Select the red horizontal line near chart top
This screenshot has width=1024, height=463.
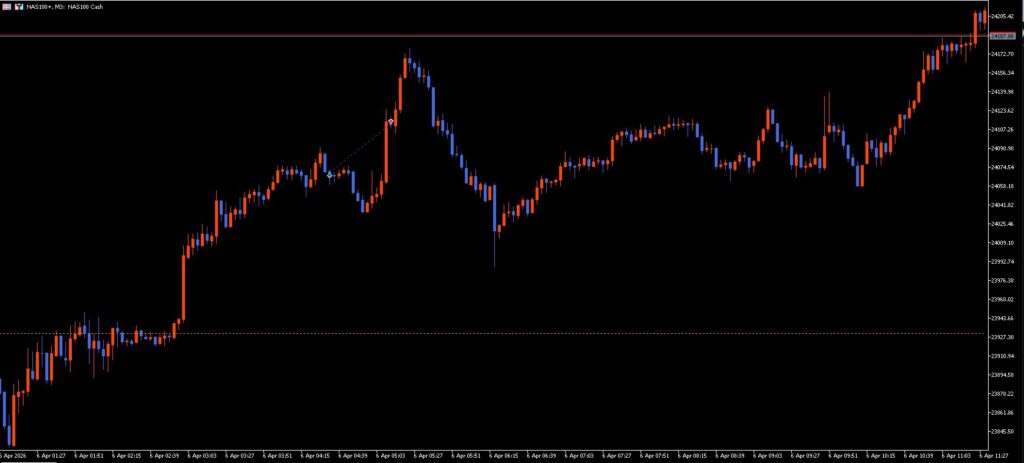pyautogui.click(x=500, y=36)
